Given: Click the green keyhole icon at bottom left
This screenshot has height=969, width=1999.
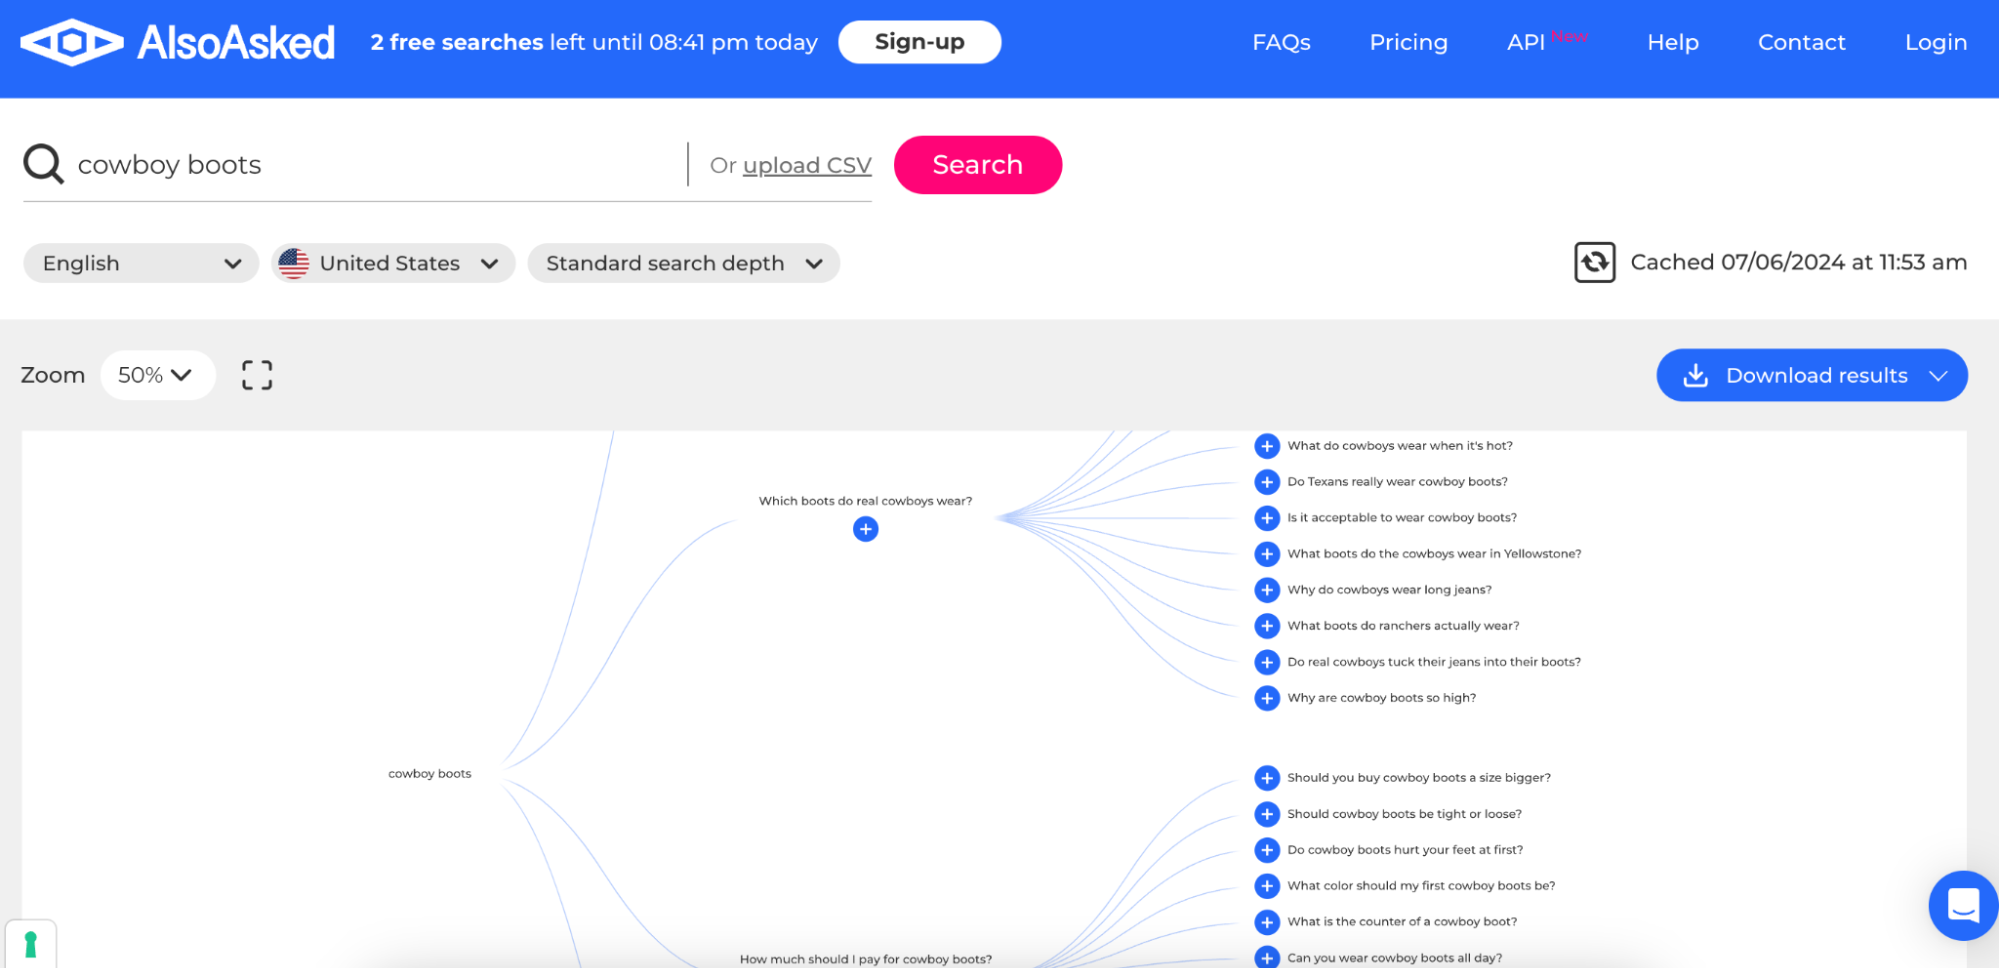Looking at the screenshot, I should point(30,944).
